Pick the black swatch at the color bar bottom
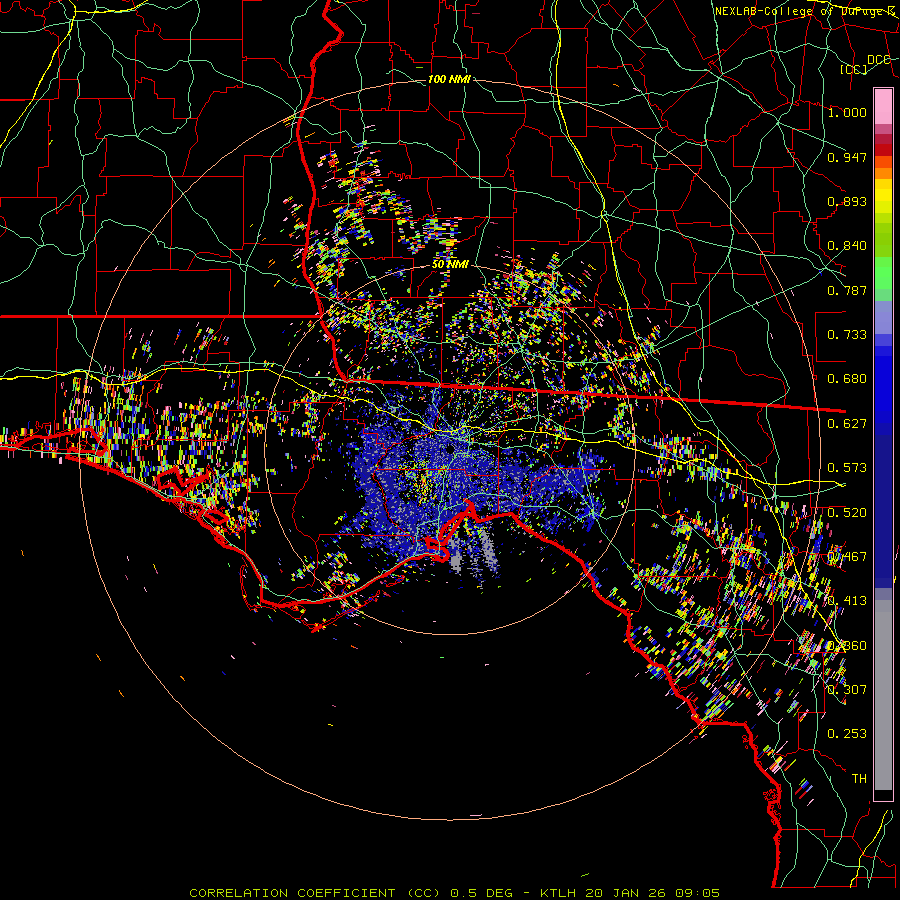Image resolution: width=900 pixels, height=900 pixels. 883,795
